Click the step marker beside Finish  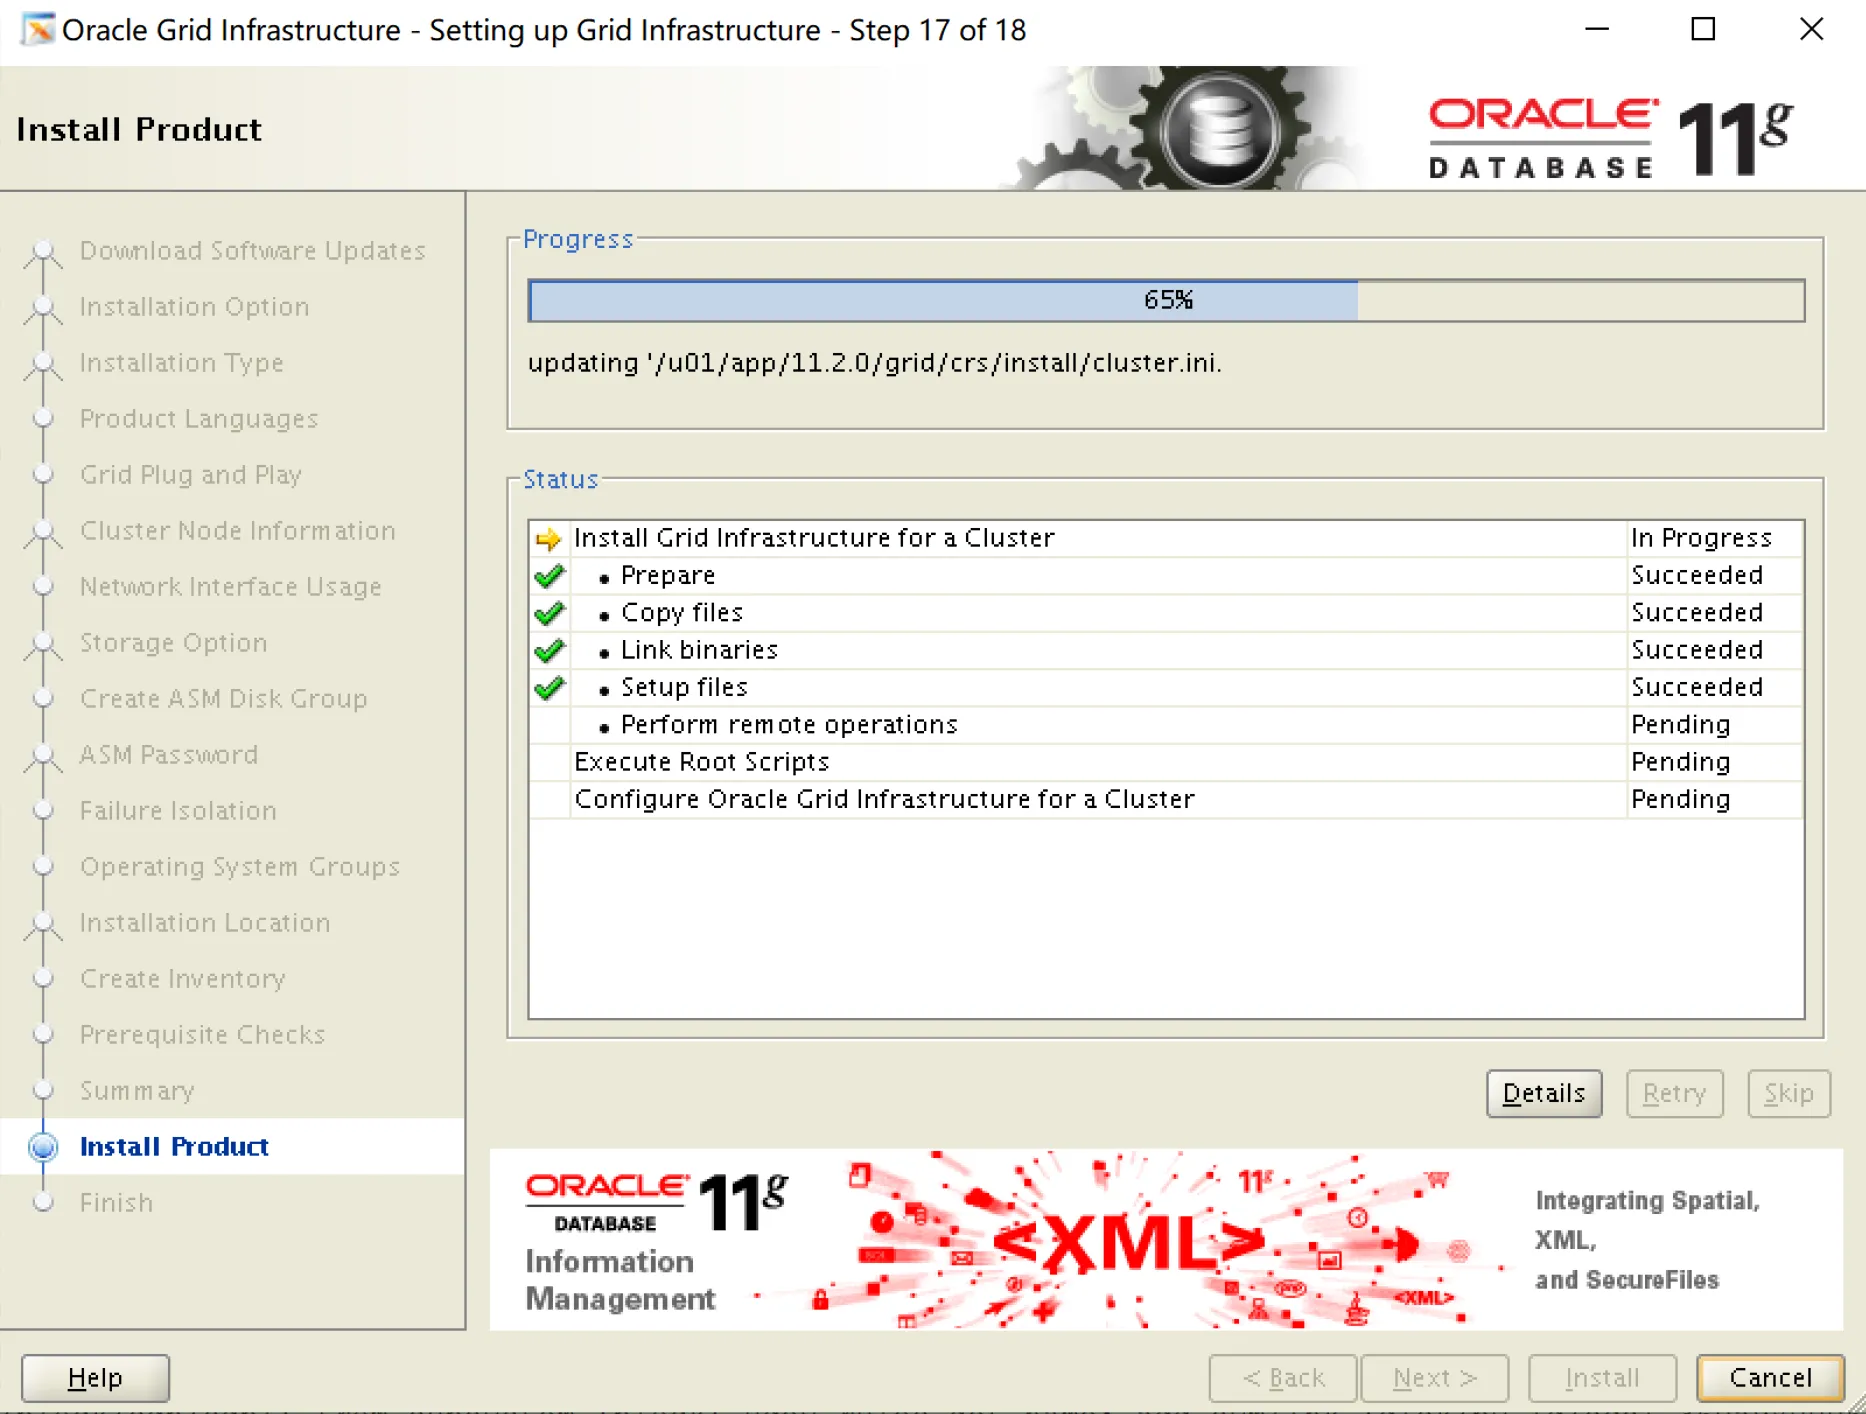coord(42,1202)
